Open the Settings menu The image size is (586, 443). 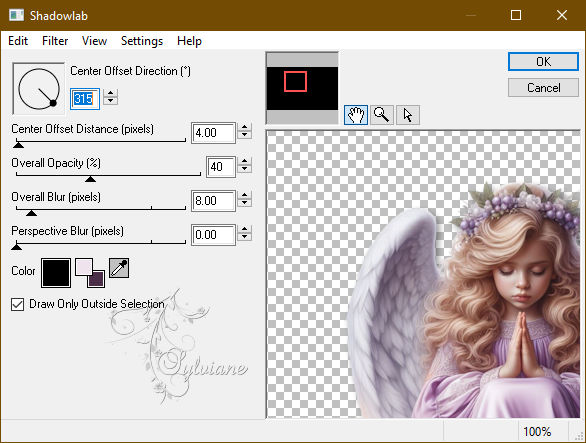(x=142, y=41)
